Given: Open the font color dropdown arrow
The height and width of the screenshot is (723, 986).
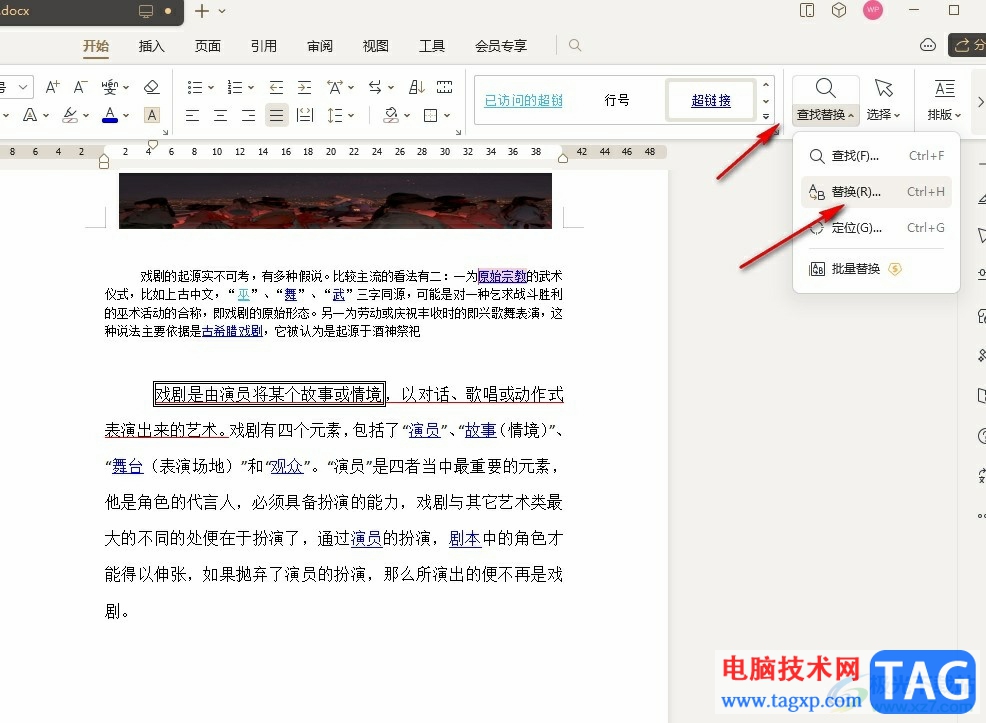Looking at the screenshot, I should 126,116.
